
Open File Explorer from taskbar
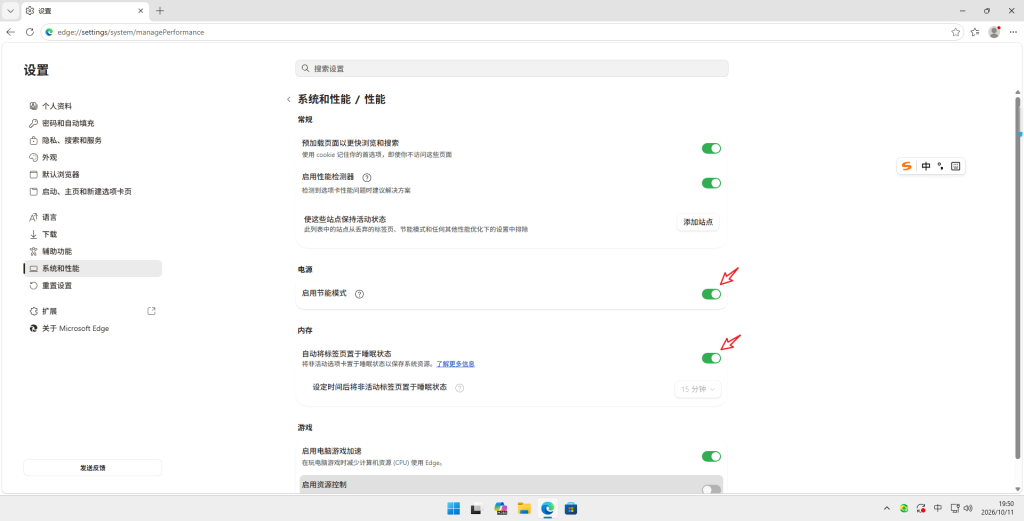(524, 508)
